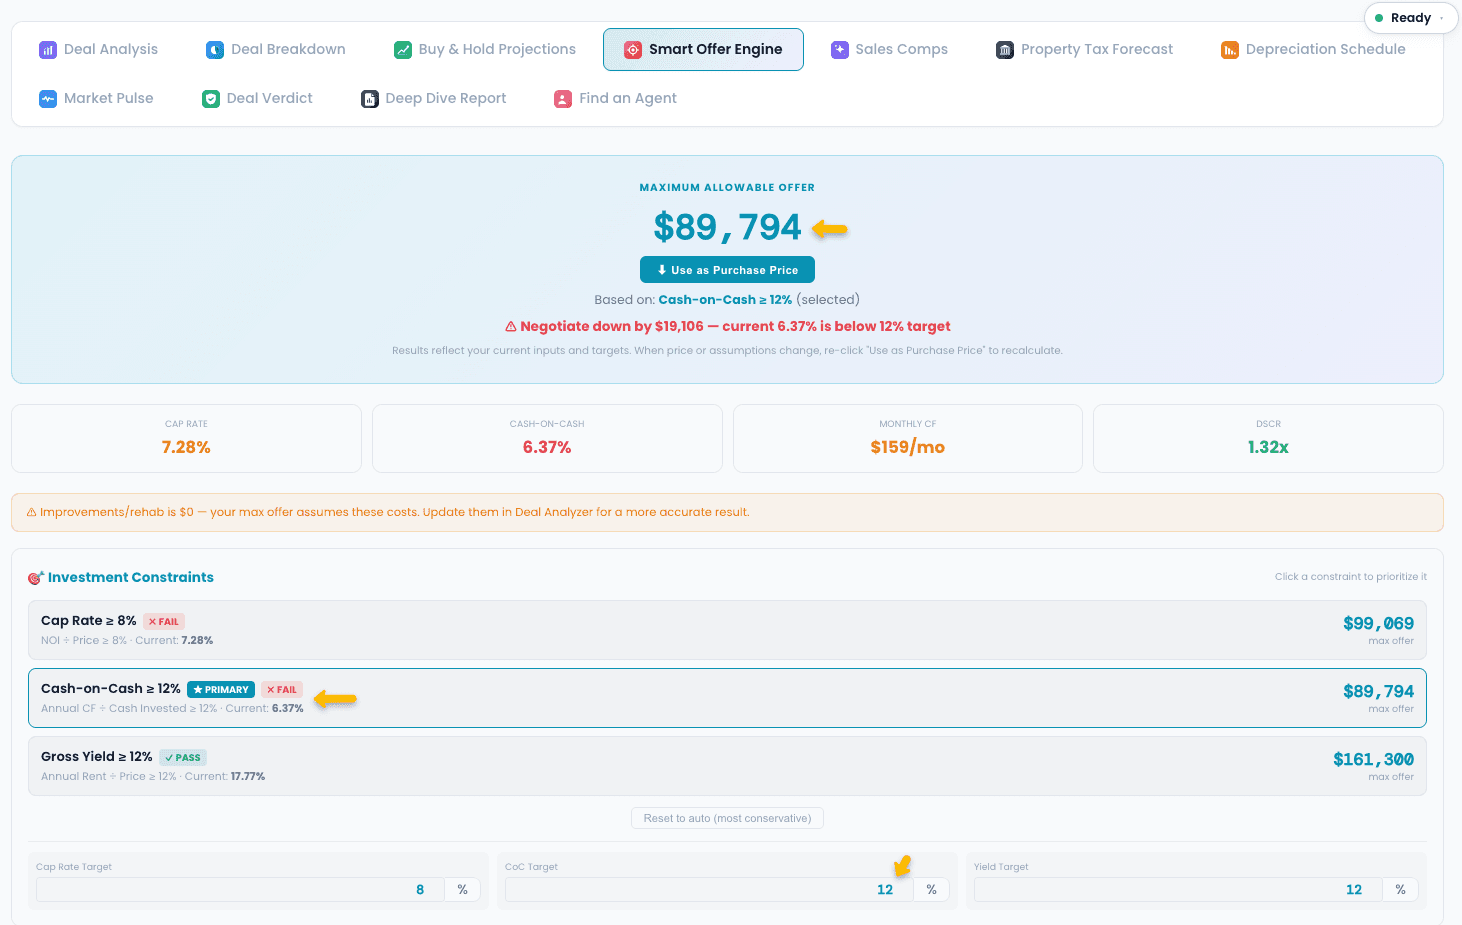Open the Depreciation Schedule tab
Image resolution: width=1462 pixels, height=925 pixels.
point(1313,49)
